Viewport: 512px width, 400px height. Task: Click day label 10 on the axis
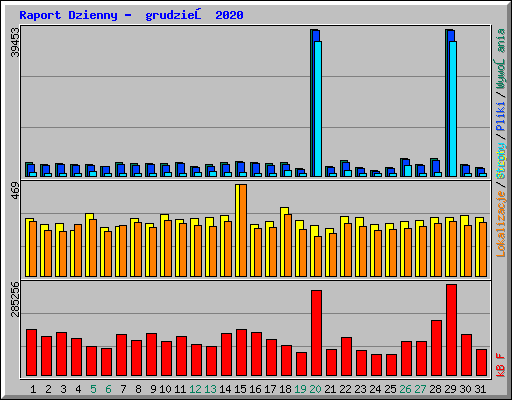(x=165, y=389)
